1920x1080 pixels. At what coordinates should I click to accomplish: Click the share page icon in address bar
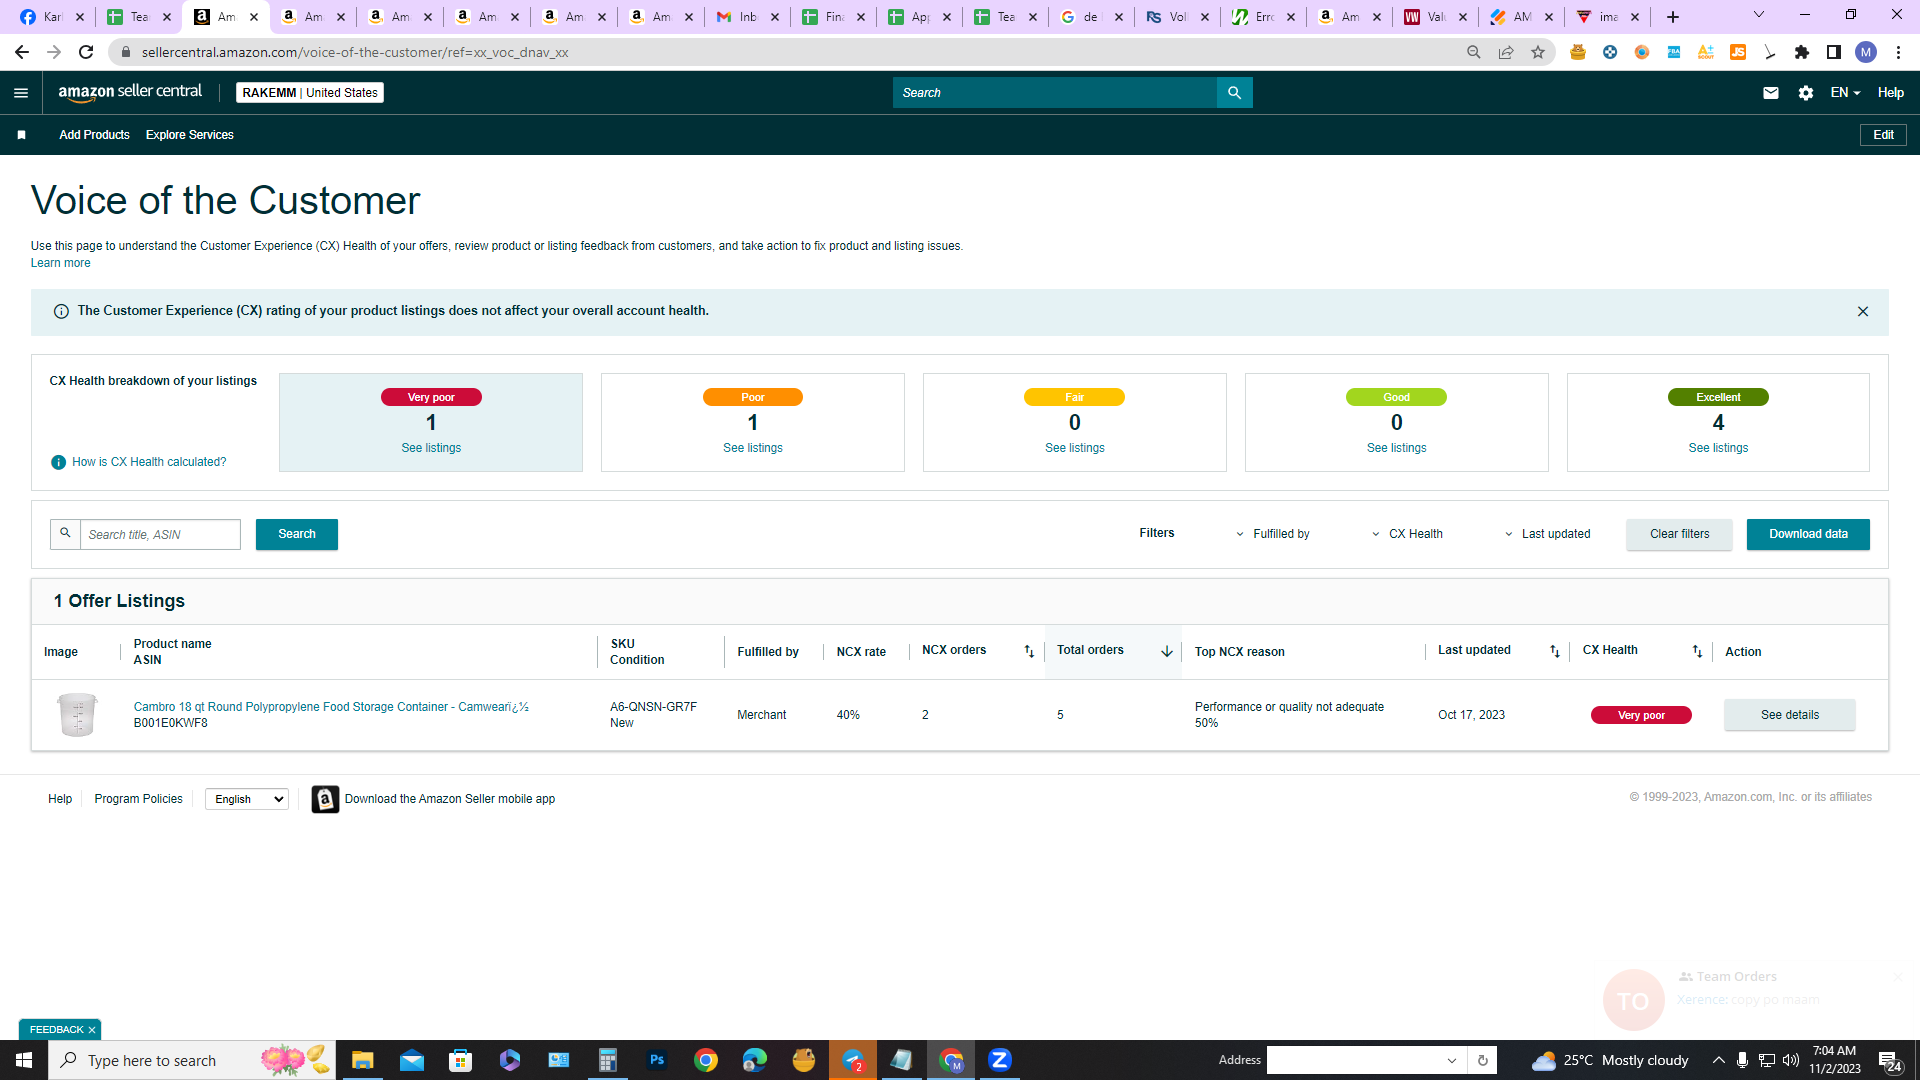[1506, 52]
